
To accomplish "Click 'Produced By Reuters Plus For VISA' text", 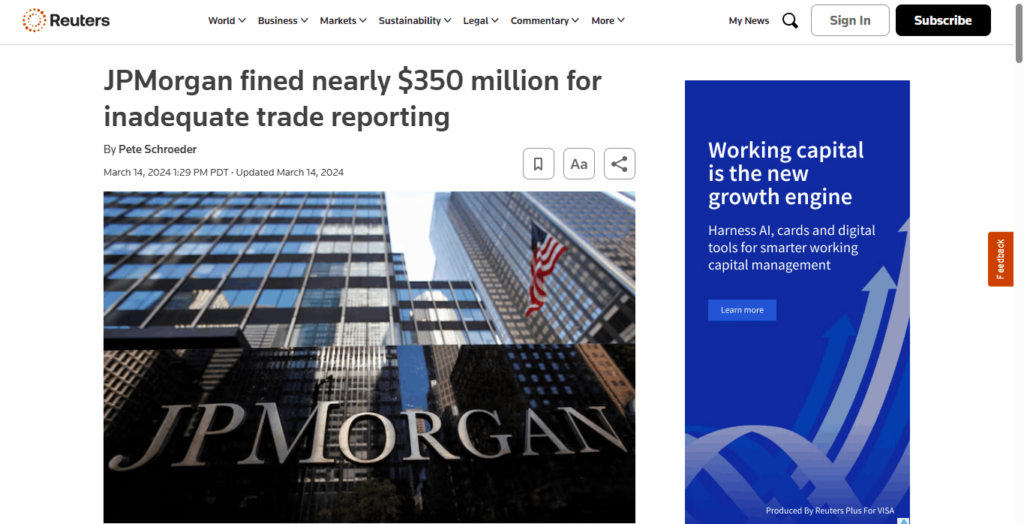I will click(x=830, y=511).
